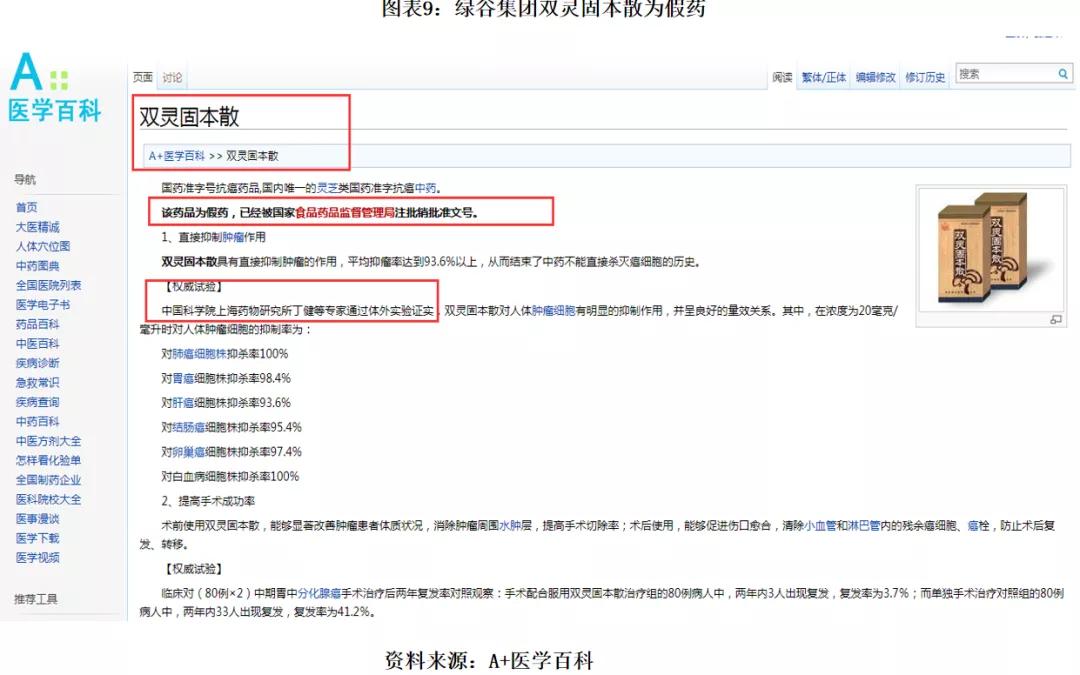Open 中医方剂大全 sidebar link
The height and width of the screenshot is (675, 1080).
(x=48, y=441)
